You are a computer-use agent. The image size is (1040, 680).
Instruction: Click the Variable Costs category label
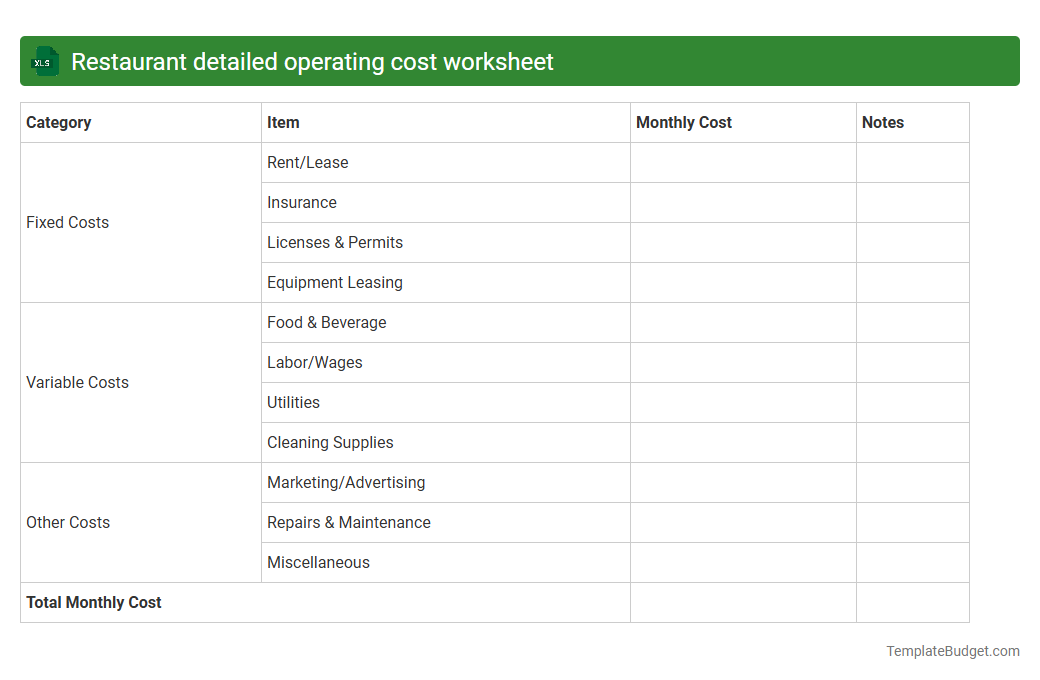[78, 382]
